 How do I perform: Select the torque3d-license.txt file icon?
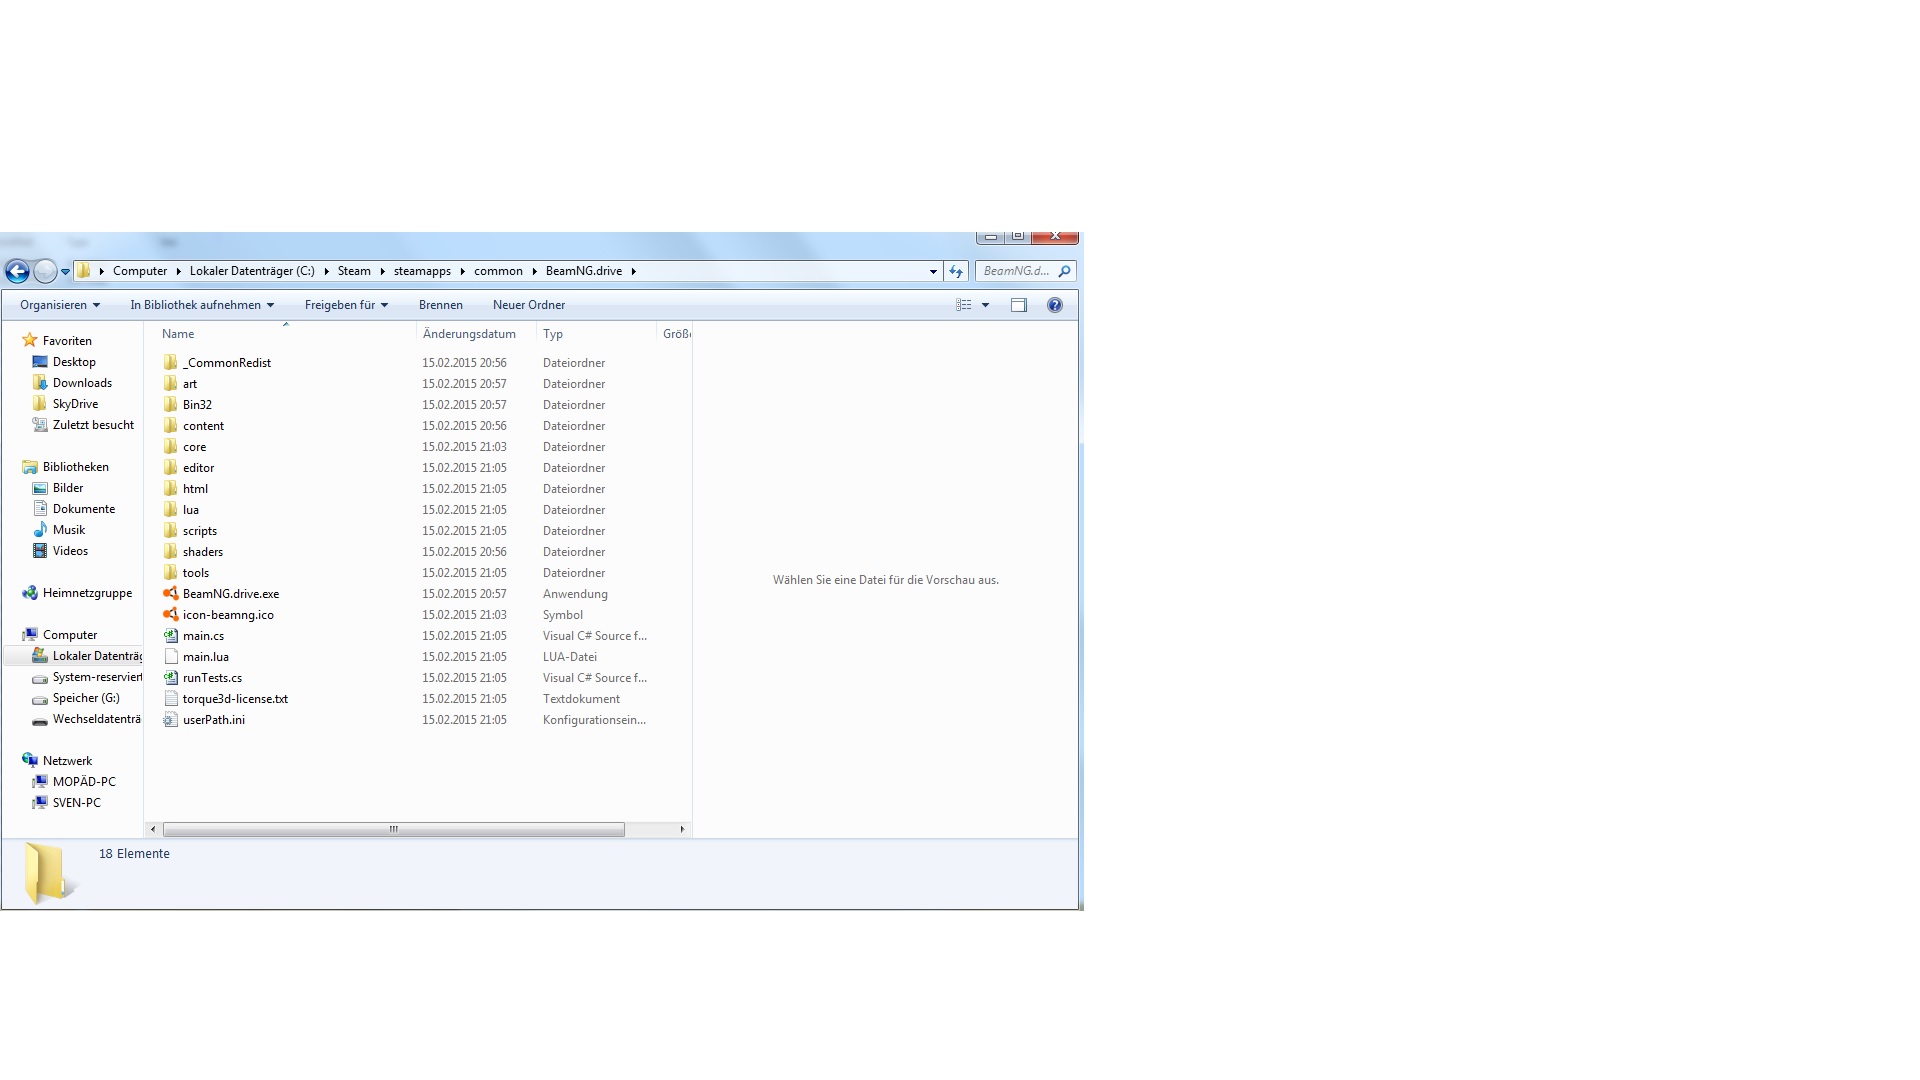[170, 698]
